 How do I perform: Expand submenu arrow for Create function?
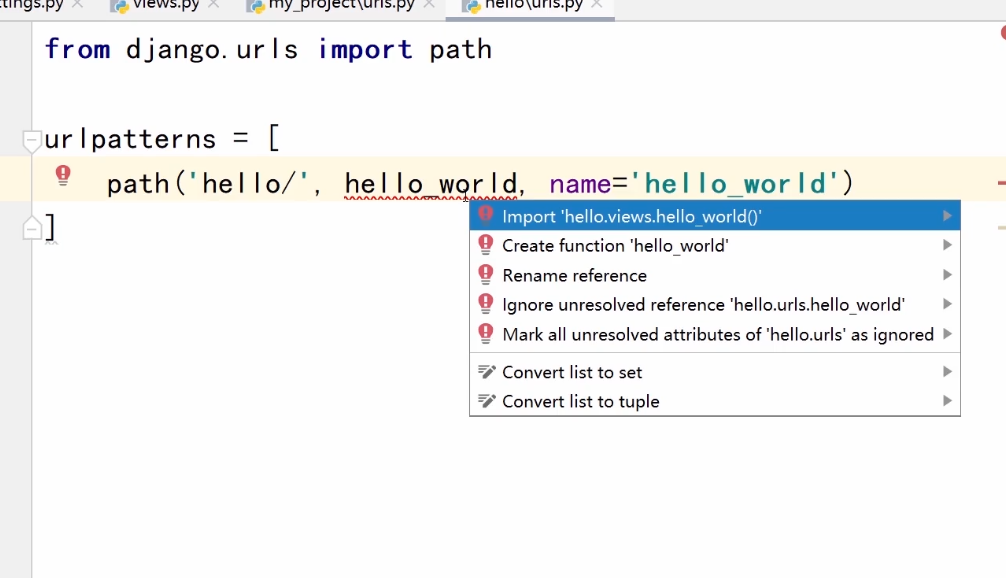tap(947, 245)
